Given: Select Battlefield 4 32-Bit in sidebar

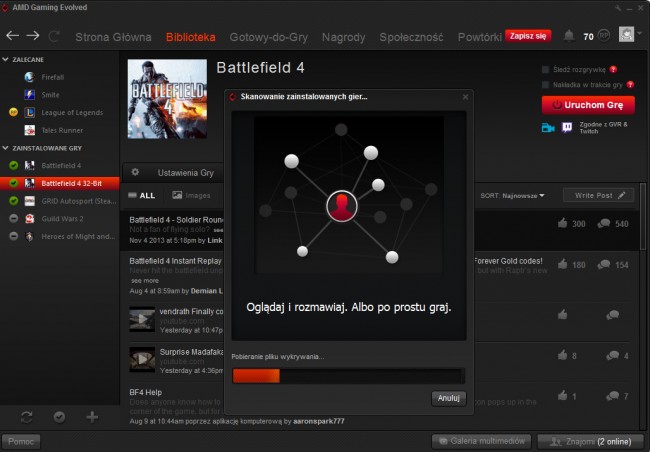Looking at the screenshot, I should pyautogui.click(x=60, y=183).
